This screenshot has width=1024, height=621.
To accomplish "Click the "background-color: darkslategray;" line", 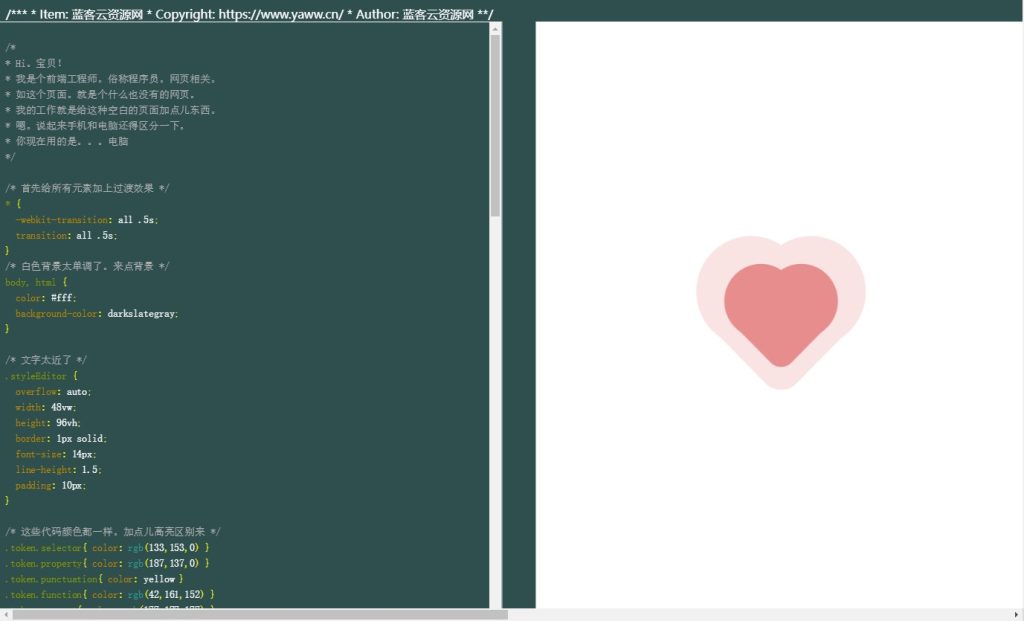I will [97, 313].
